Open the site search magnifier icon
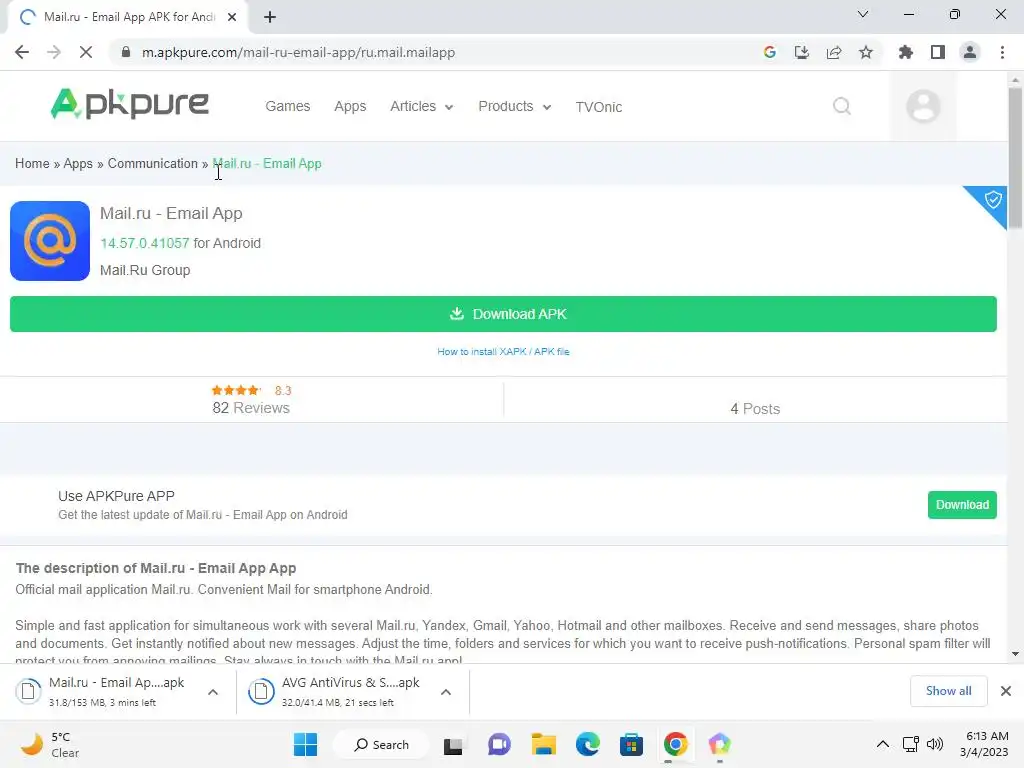Screen dimensions: 1024x768 pos(842,106)
